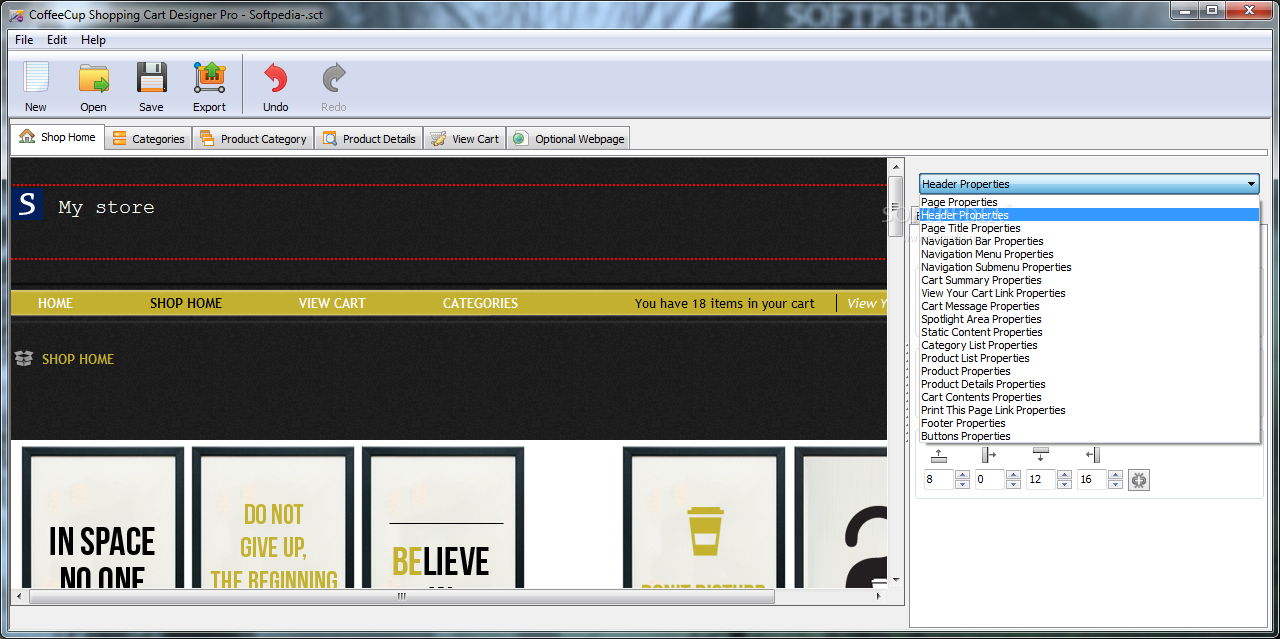
Task: Click the bottom padding field showing 12
Action: (x=1041, y=480)
